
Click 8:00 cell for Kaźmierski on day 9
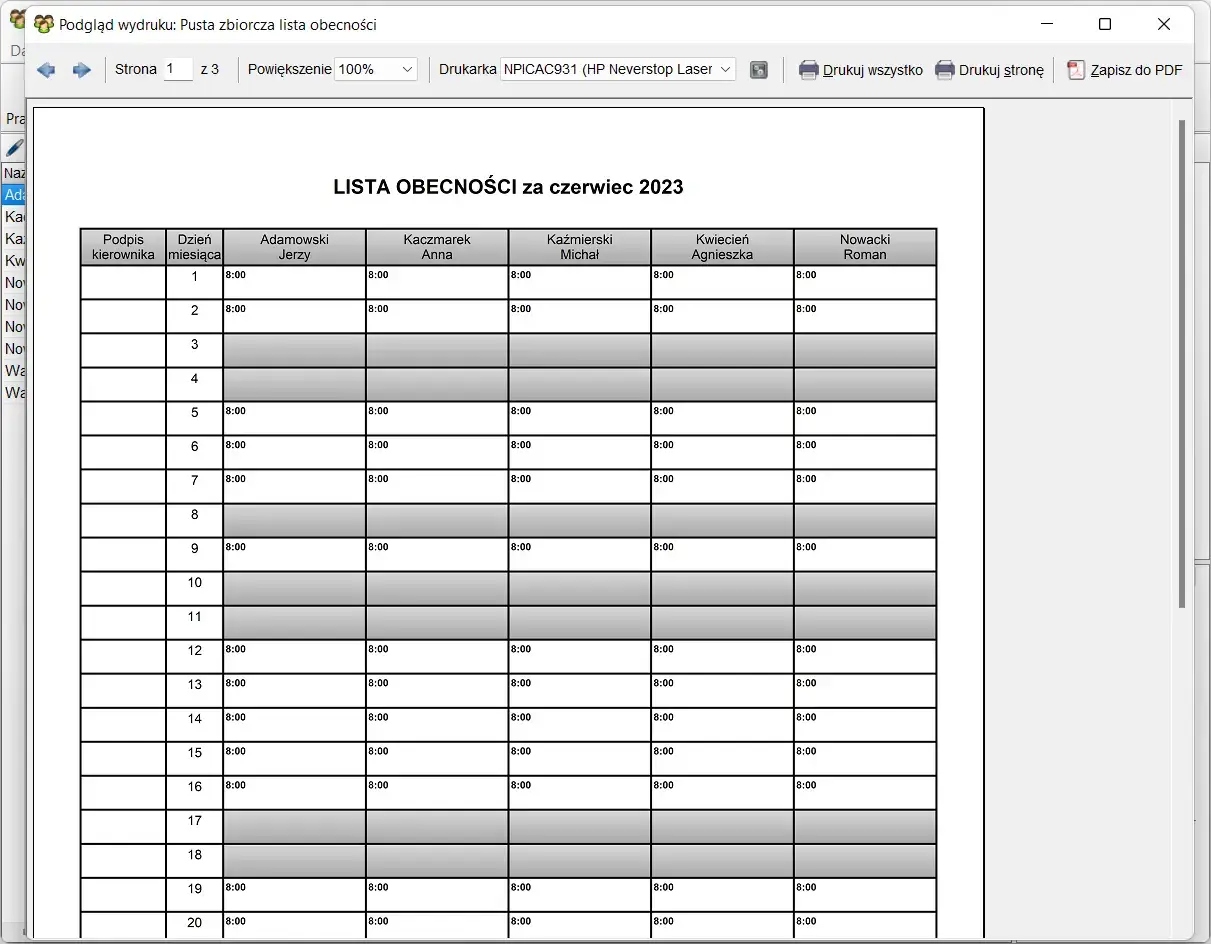(x=580, y=554)
